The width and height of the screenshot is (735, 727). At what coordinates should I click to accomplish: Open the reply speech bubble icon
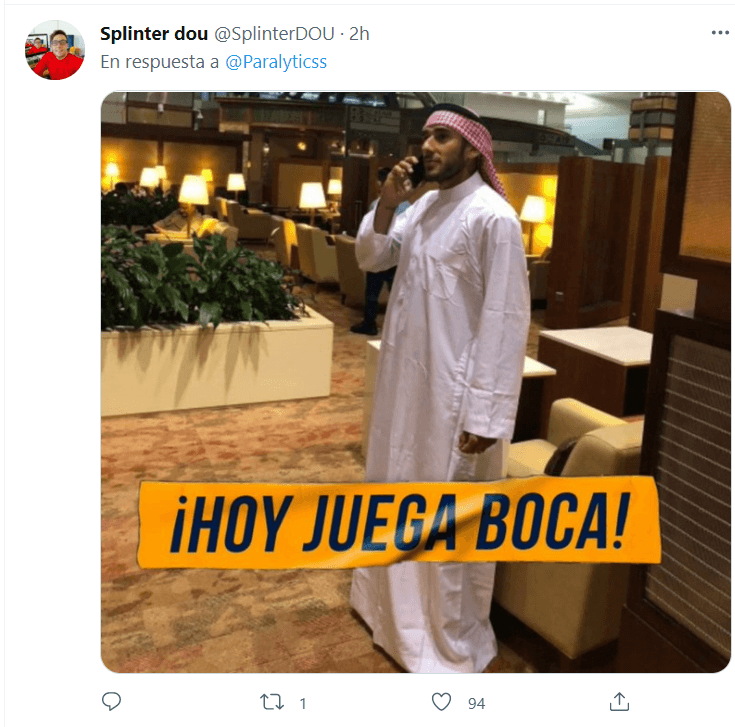click(x=111, y=702)
